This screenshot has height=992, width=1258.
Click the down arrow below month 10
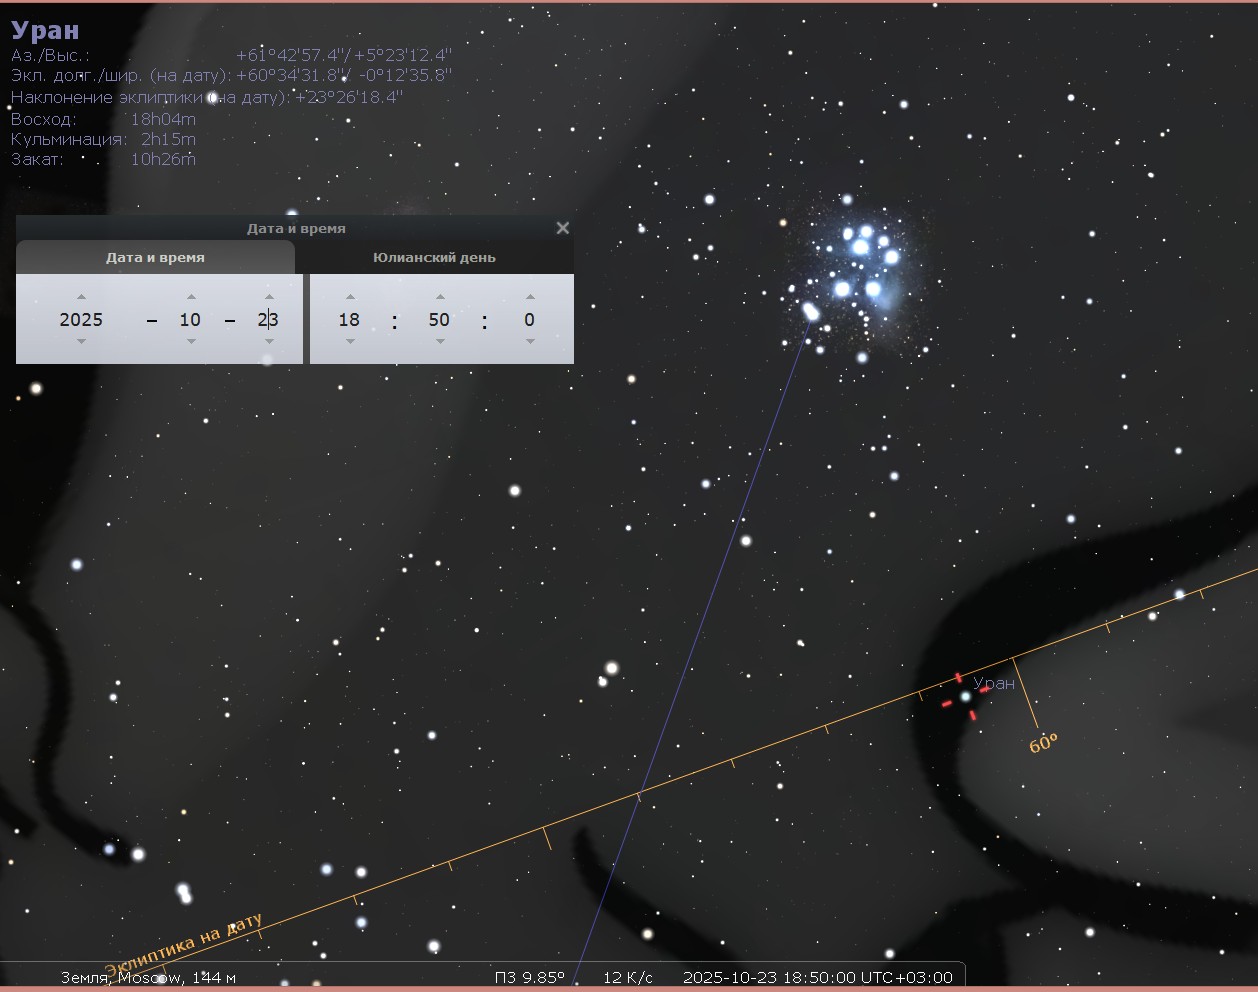click(191, 341)
